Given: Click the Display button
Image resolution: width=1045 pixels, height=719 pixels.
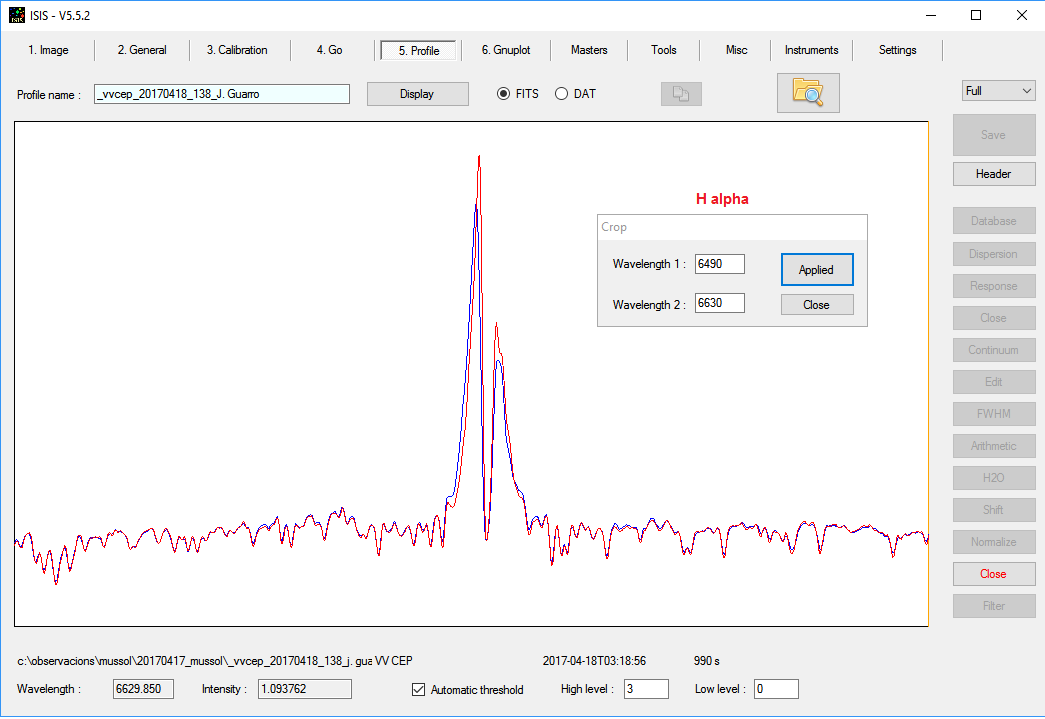Looking at the screenshot, I should [x=417, y=94].
